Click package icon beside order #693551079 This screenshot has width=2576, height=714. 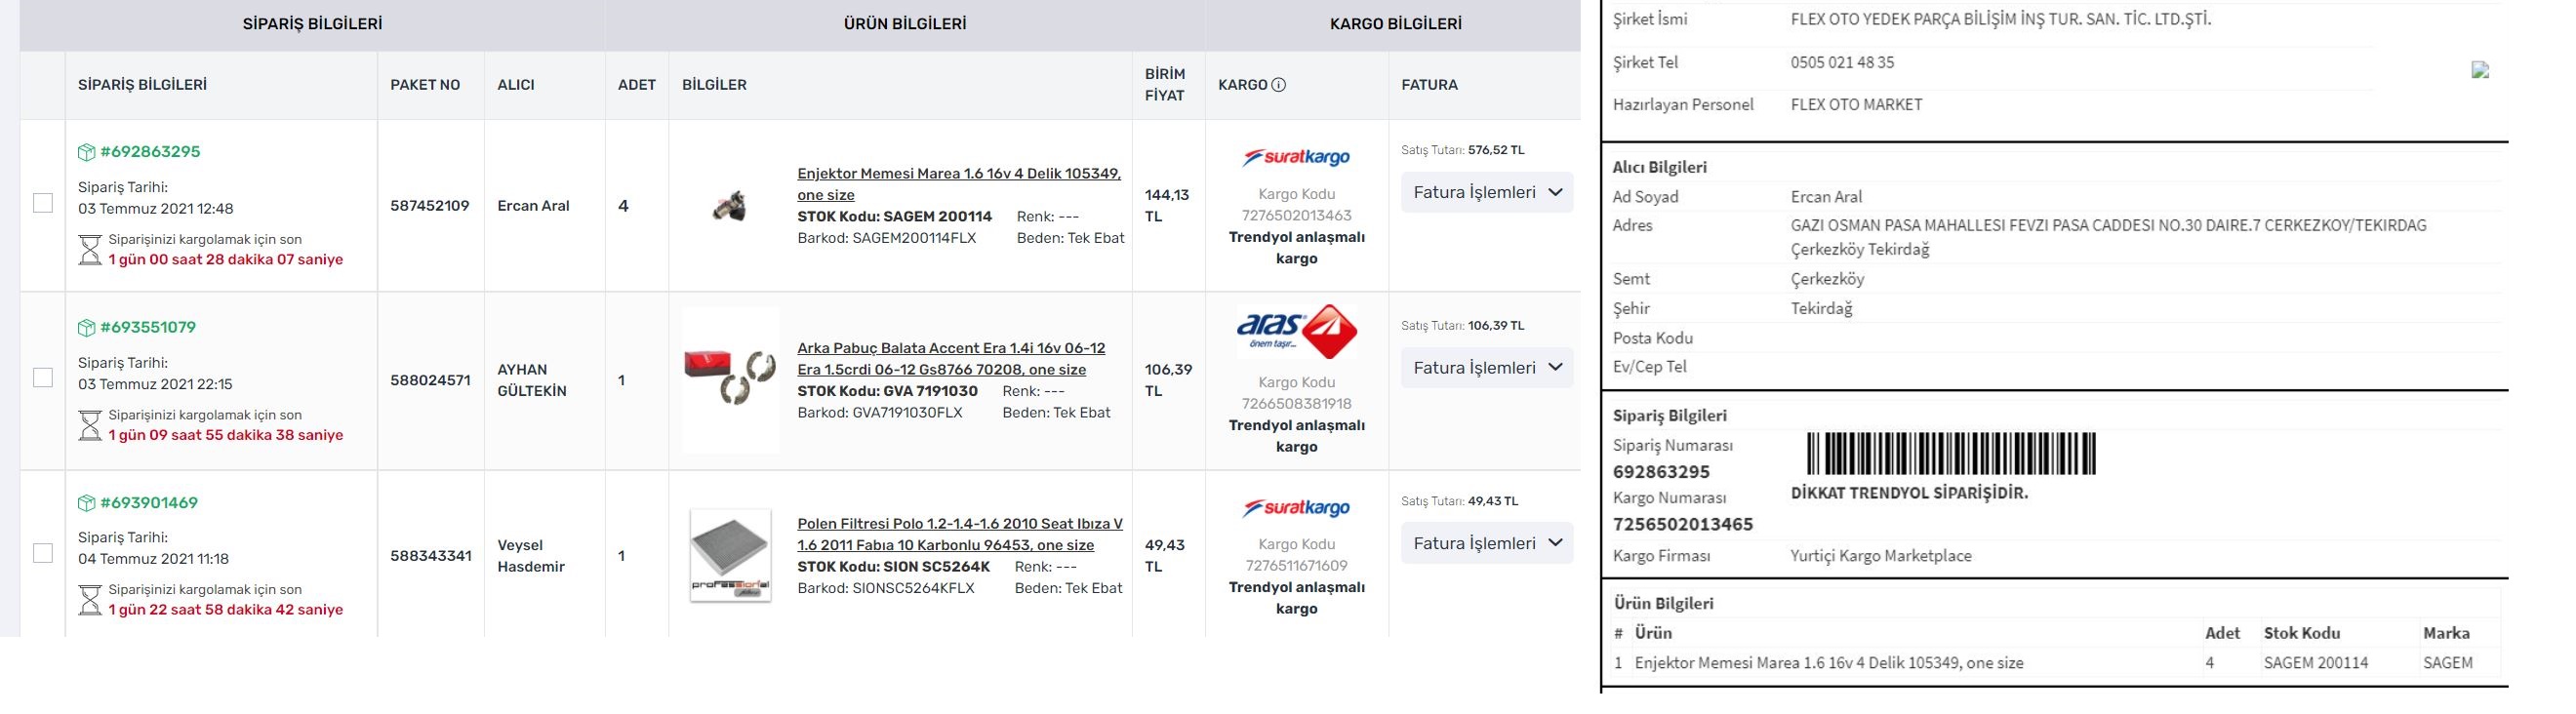(x=87, y=328)
